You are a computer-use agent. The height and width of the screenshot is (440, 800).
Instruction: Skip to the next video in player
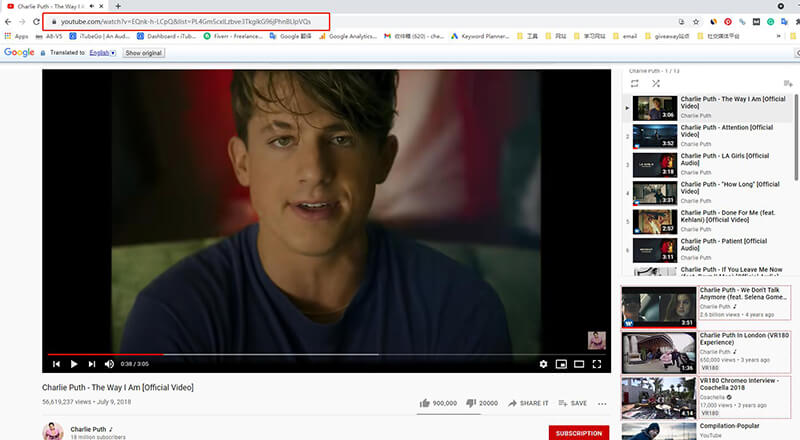pos(91,364)
